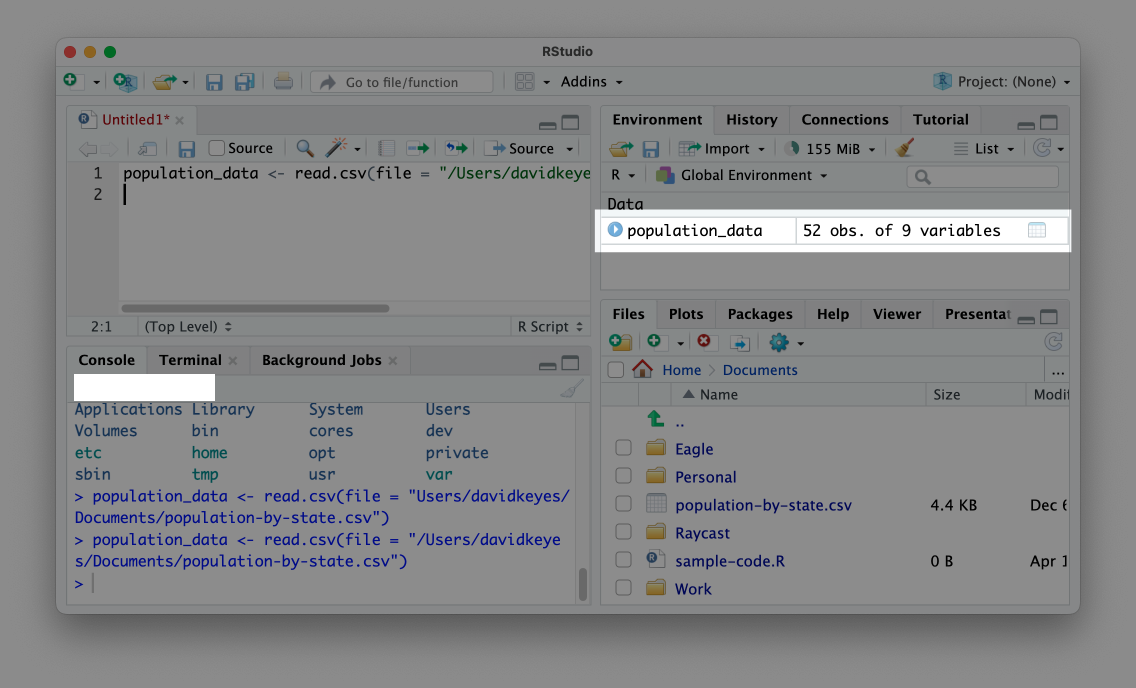The width and height of the screenshot is (1136, 688).
Task: Navigate to Documents via the breadcrumb link
Action: [x=759, y=369]
